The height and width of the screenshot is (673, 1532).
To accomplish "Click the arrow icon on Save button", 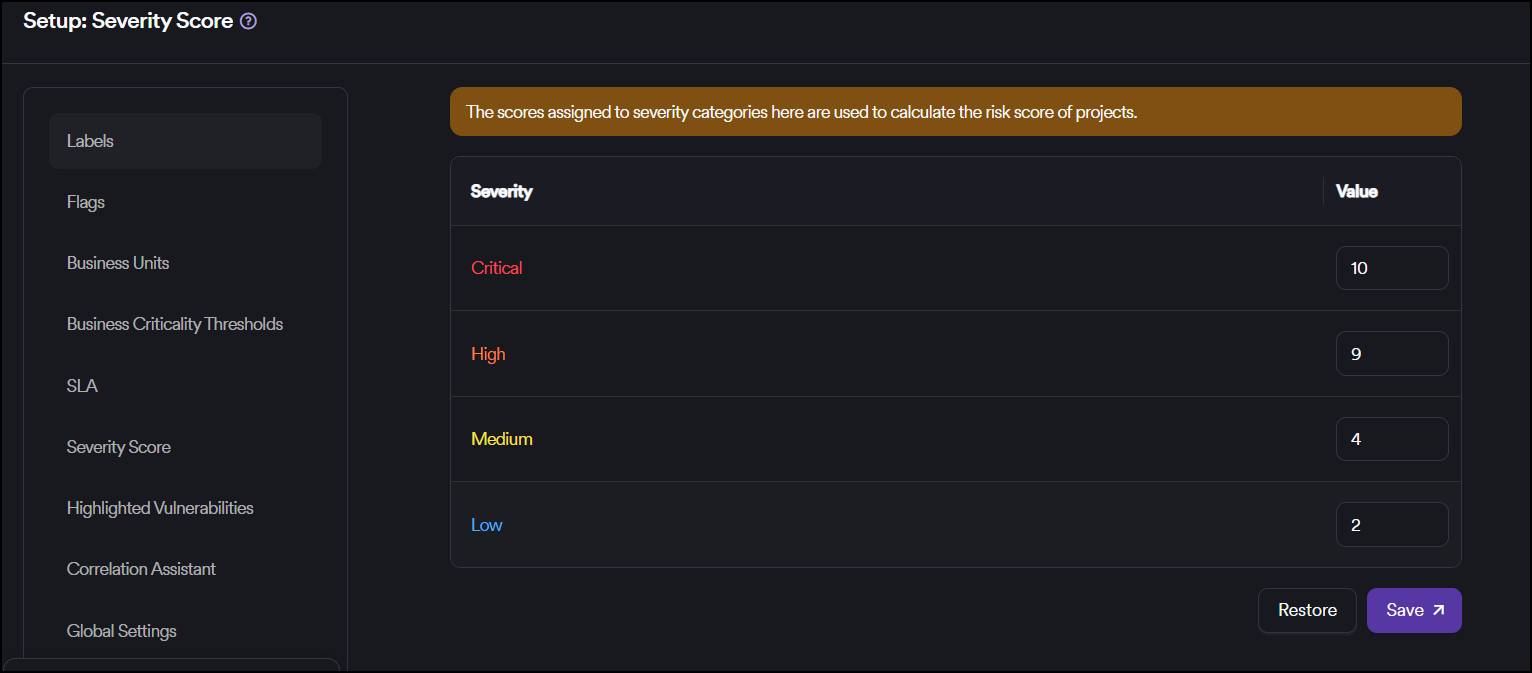I will (1438, 610).
